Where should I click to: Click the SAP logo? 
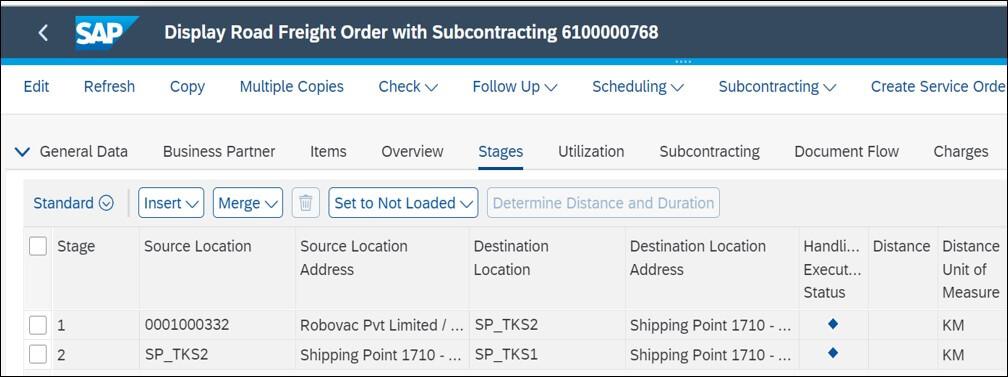(107, 33)
